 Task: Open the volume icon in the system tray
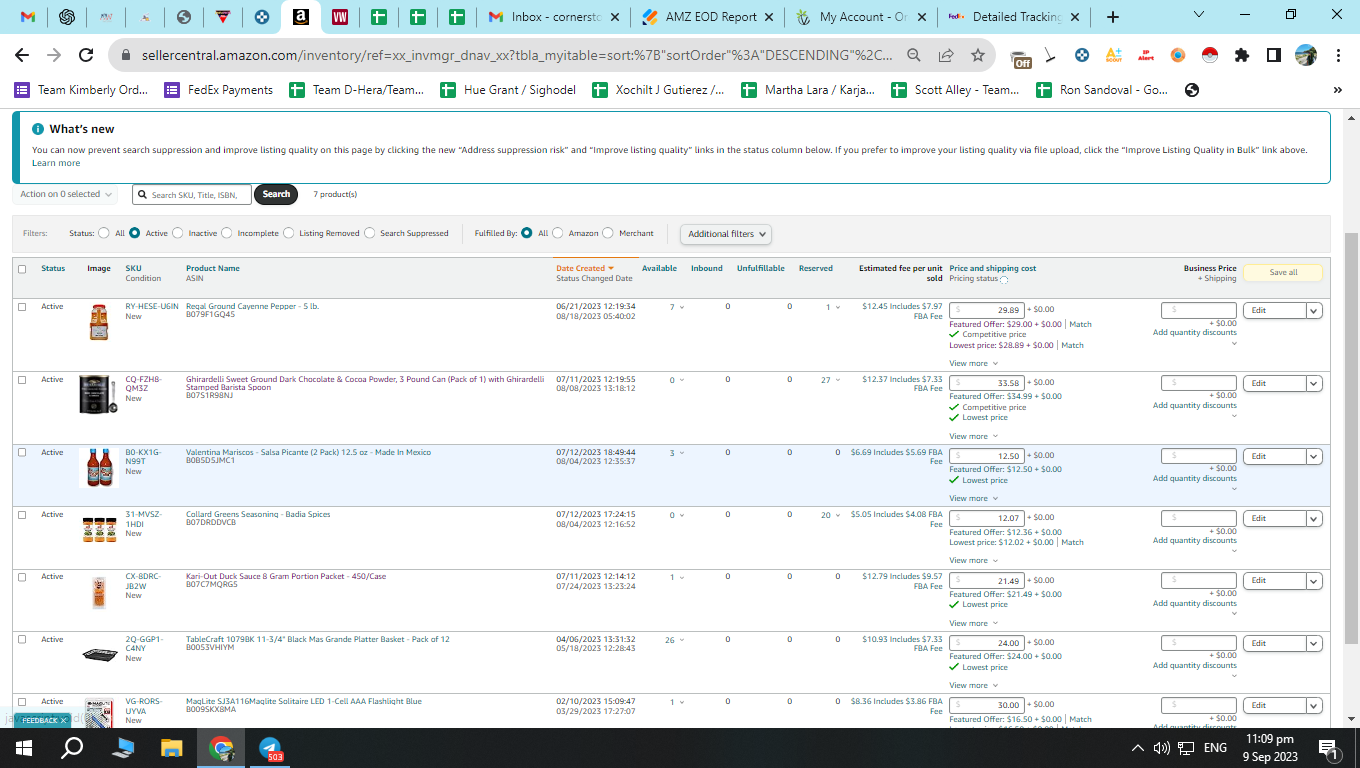1162,748
